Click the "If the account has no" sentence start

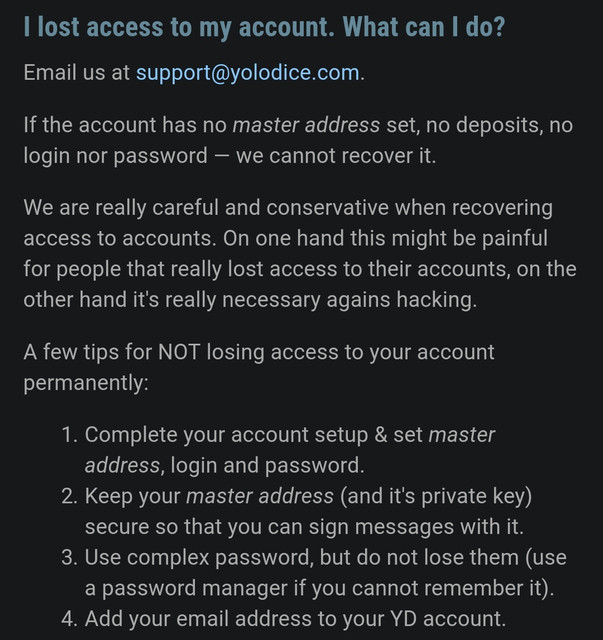pyautogui.click(x=125, y=126)
